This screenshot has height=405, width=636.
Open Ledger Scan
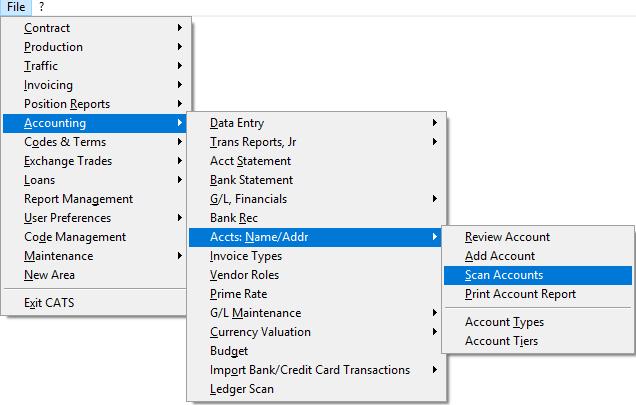[316, 389]
